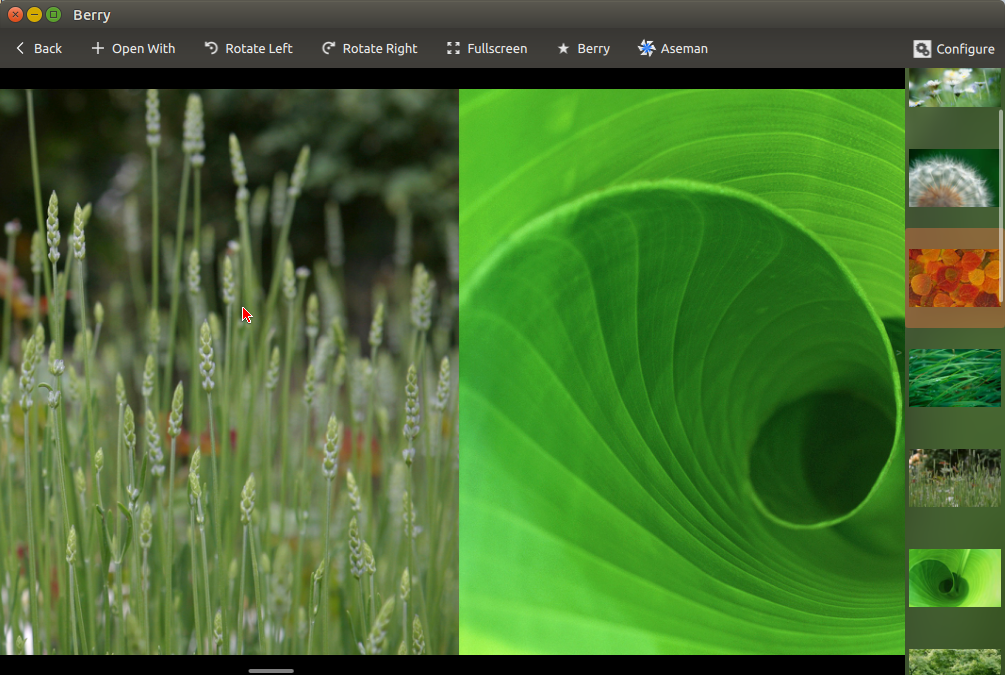Maximize the Berry window
Screen dimensions: 1005x675
click(x=54, y=14)
